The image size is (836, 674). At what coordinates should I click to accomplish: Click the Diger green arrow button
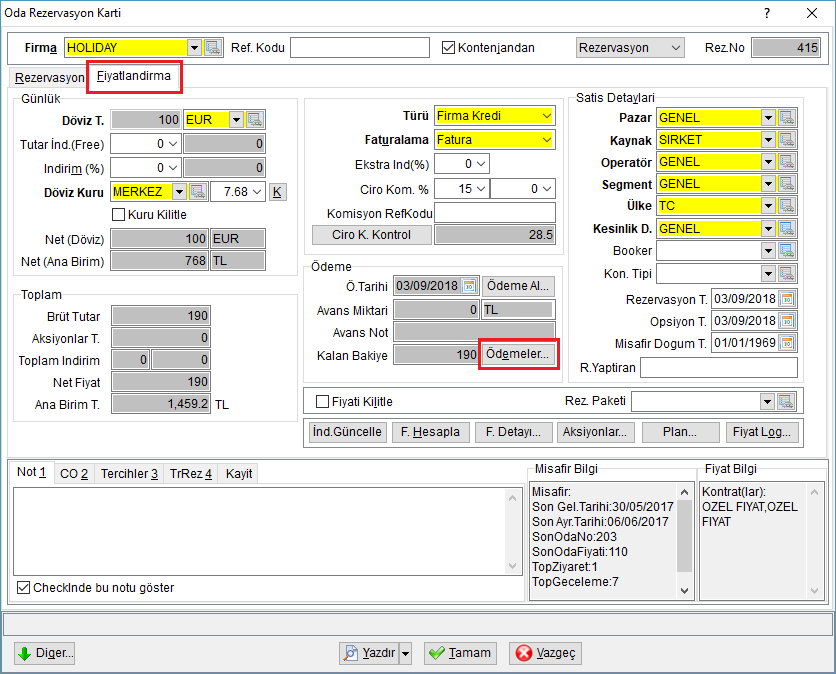pyautogui.click(x=44, y=653)
